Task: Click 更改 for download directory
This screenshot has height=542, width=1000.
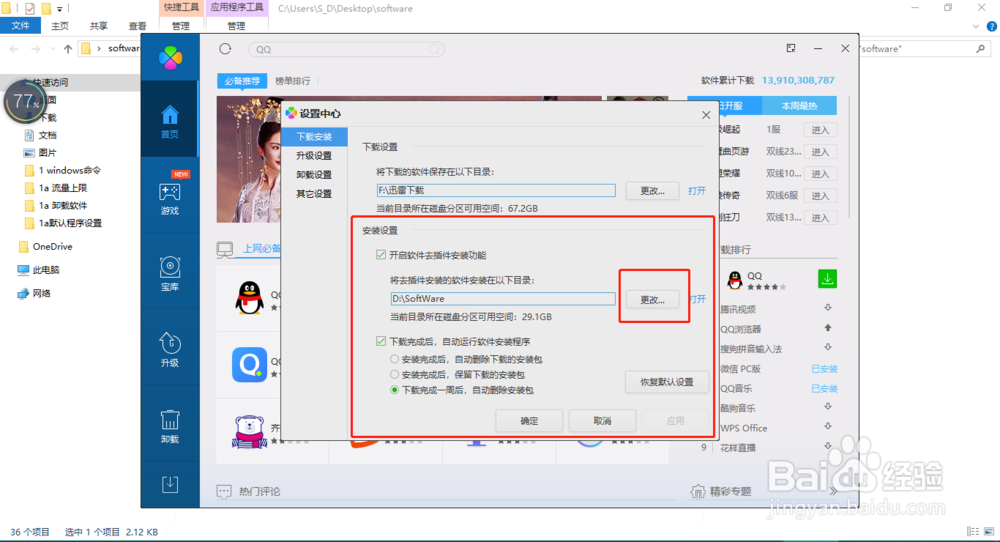Action: [x=652, y=191]
